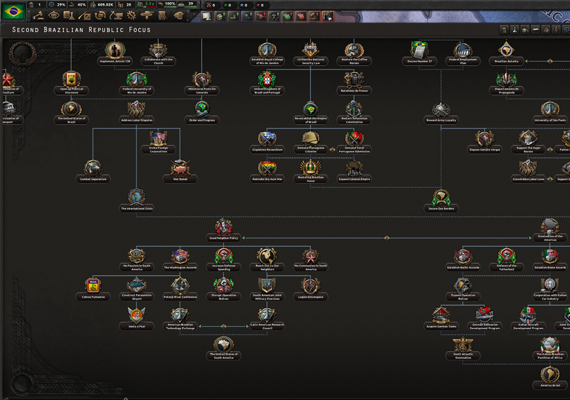The width and height of the screenshot is (570, 400).
Task: Select the Support the Sugar Barons focus
Action: (528, 142)
